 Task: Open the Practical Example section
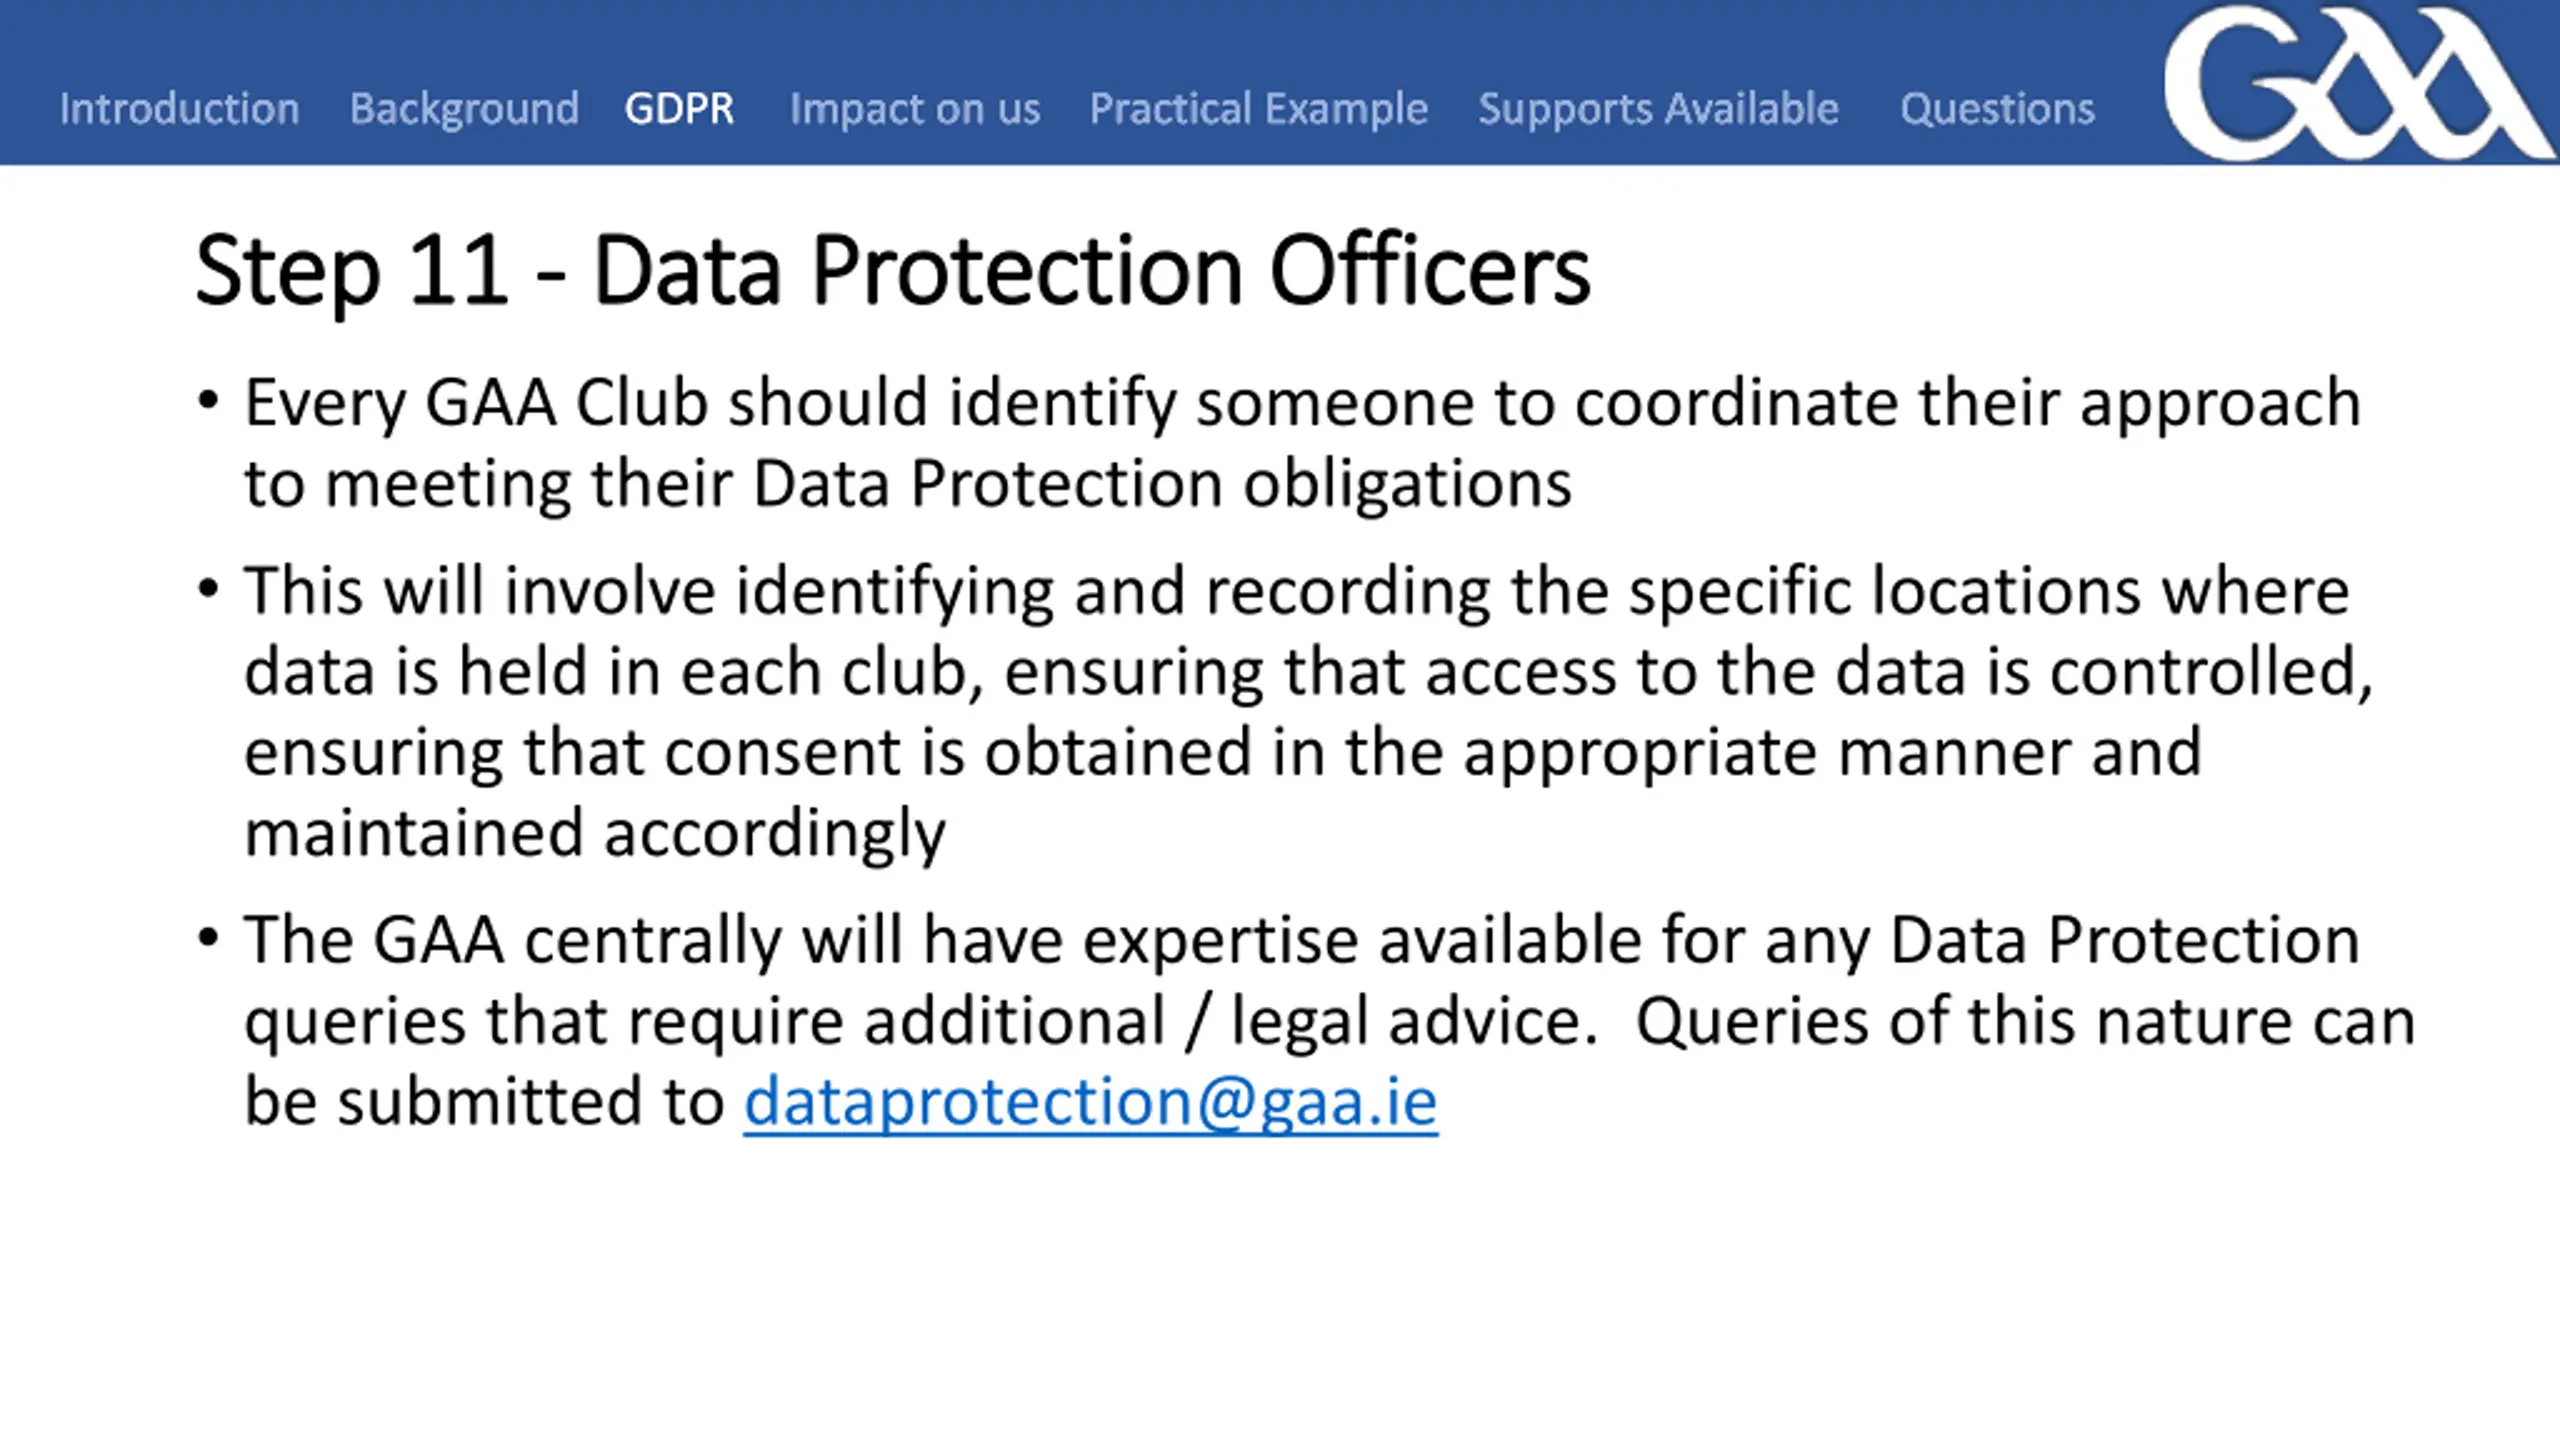click(1259, 108)
